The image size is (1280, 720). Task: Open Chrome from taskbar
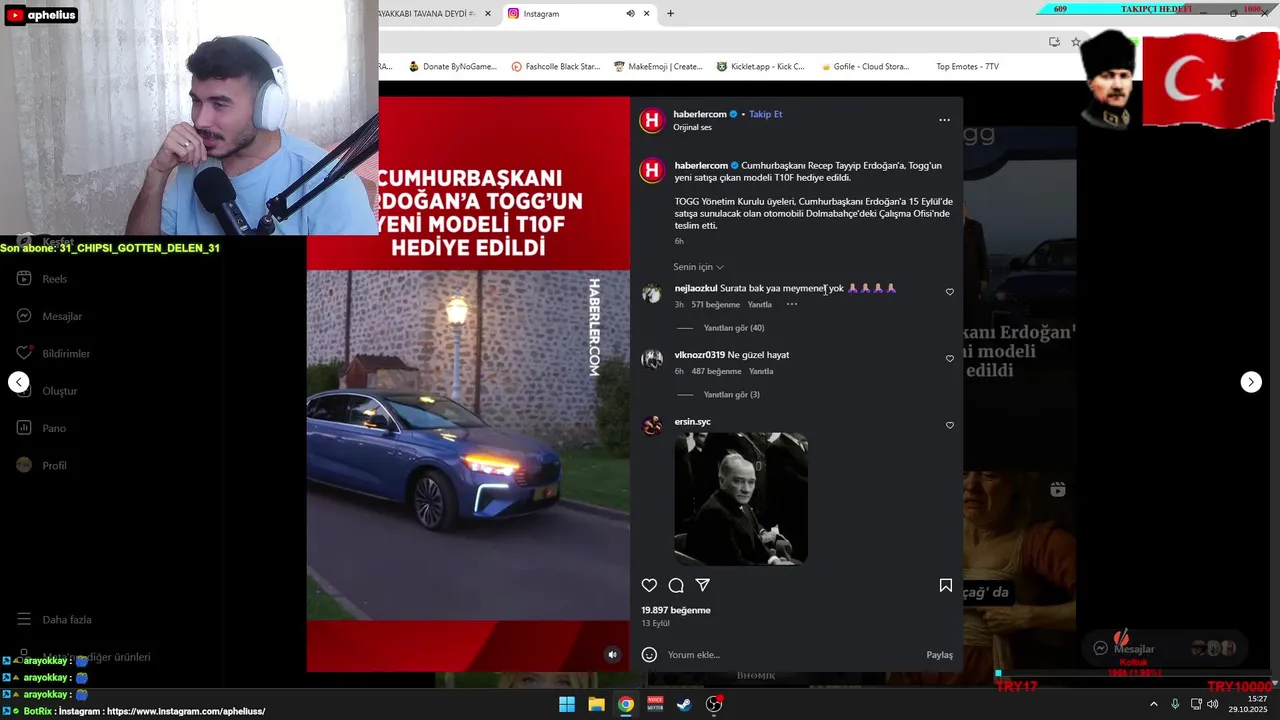[x=626, y=704]
